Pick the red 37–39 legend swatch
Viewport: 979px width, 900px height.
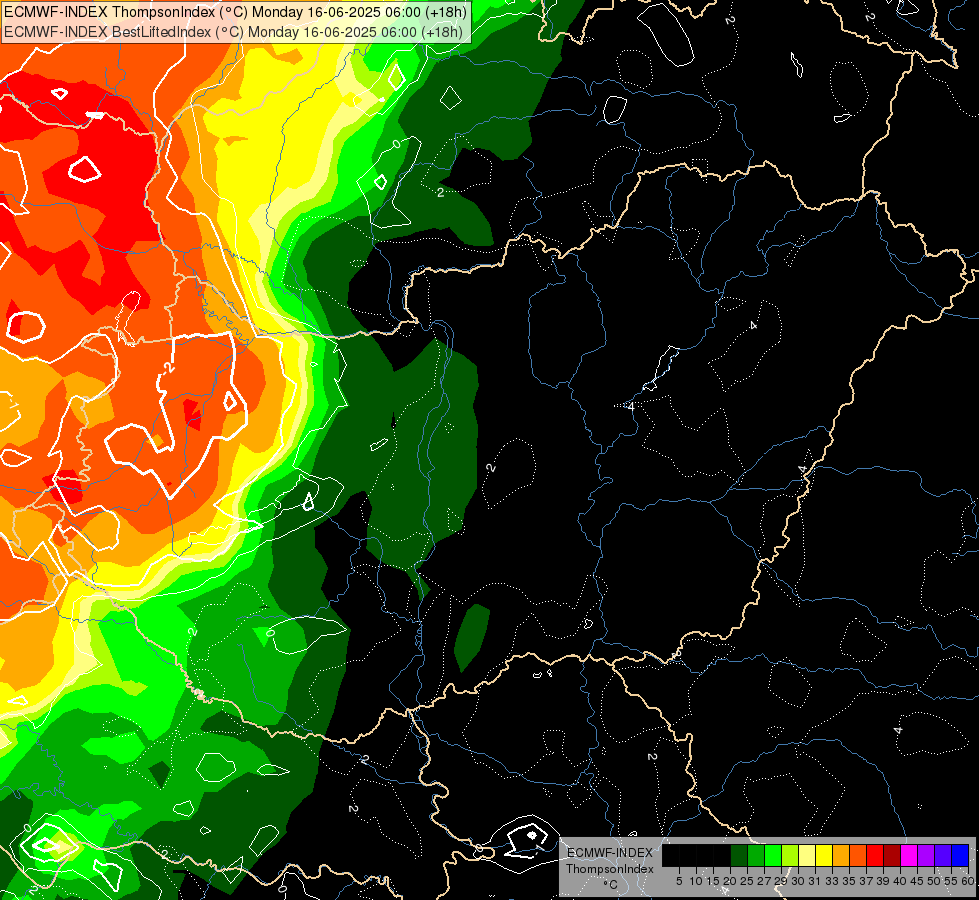875,855
